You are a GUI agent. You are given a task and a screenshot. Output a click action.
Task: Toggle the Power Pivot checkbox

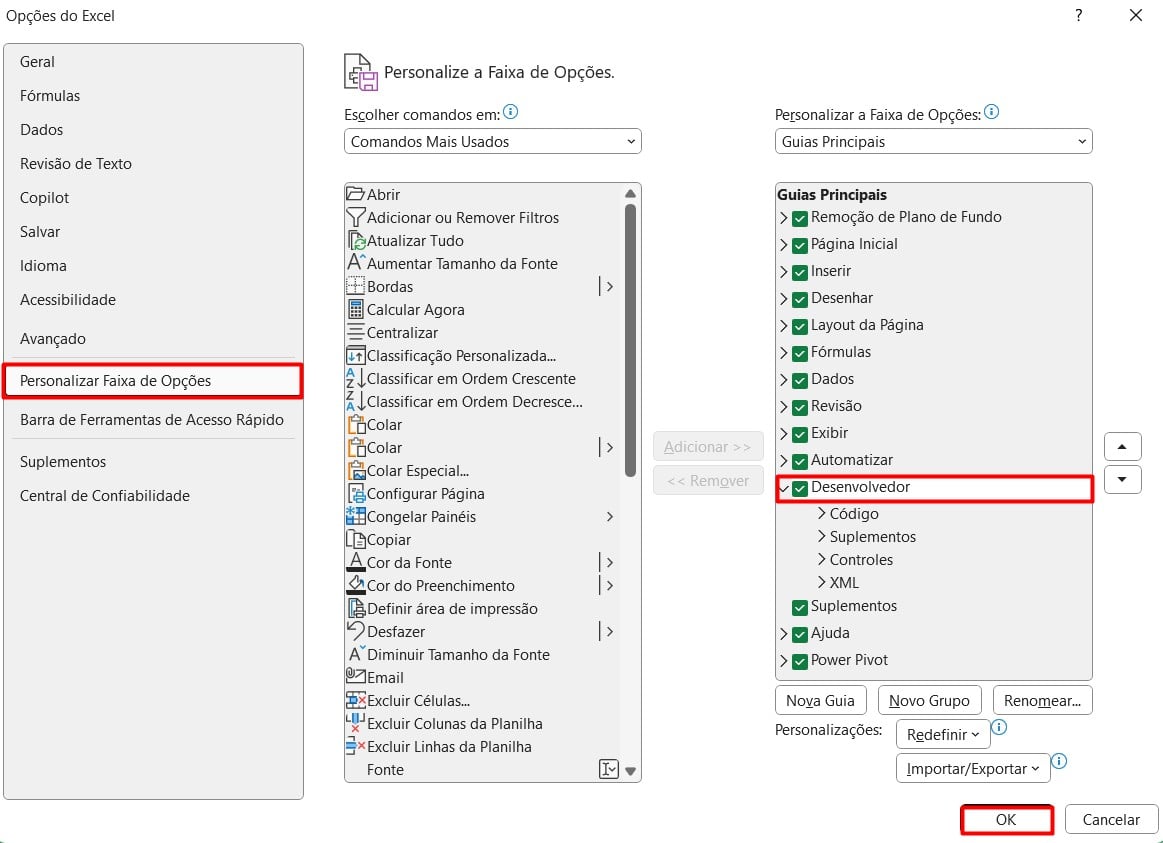click(x=800, y=661)
